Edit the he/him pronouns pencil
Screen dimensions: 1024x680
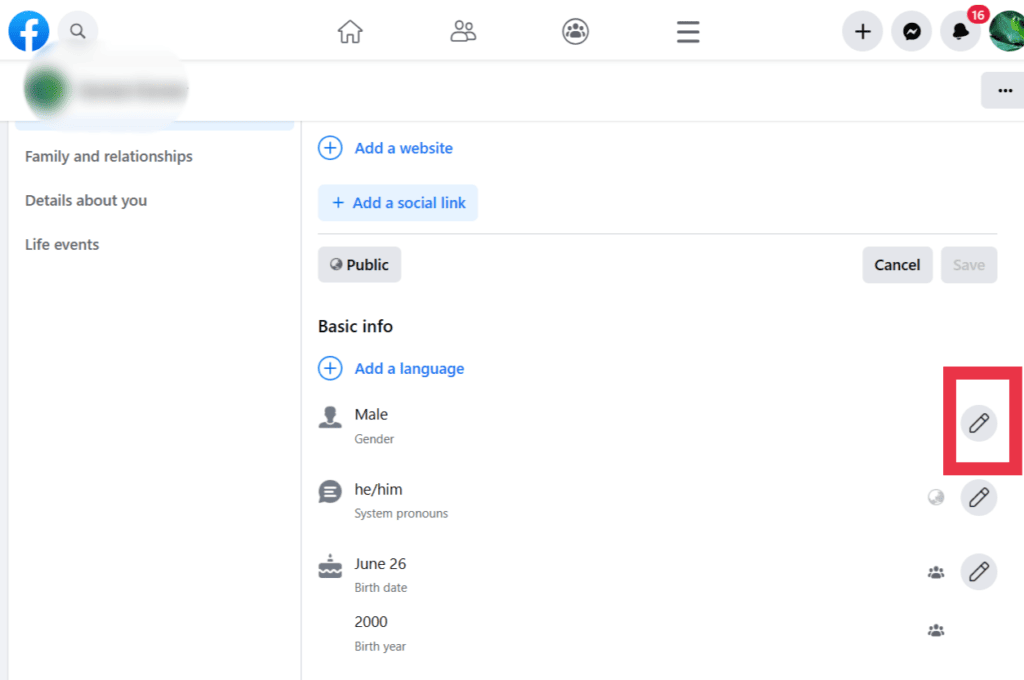coord(978,498)
